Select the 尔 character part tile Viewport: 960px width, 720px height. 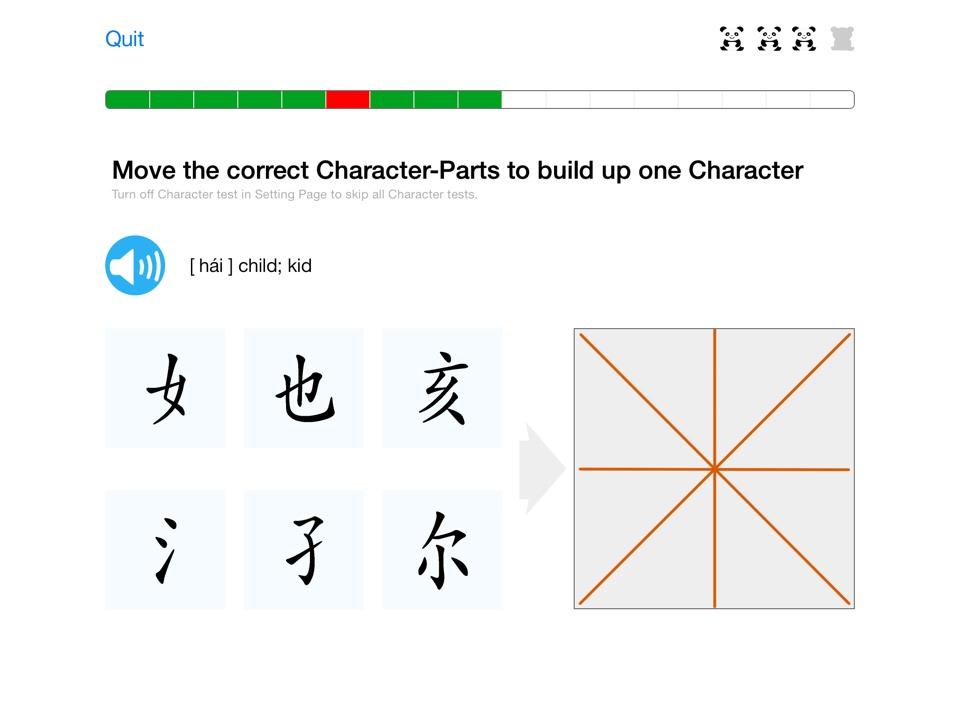(x=442, y=549)
